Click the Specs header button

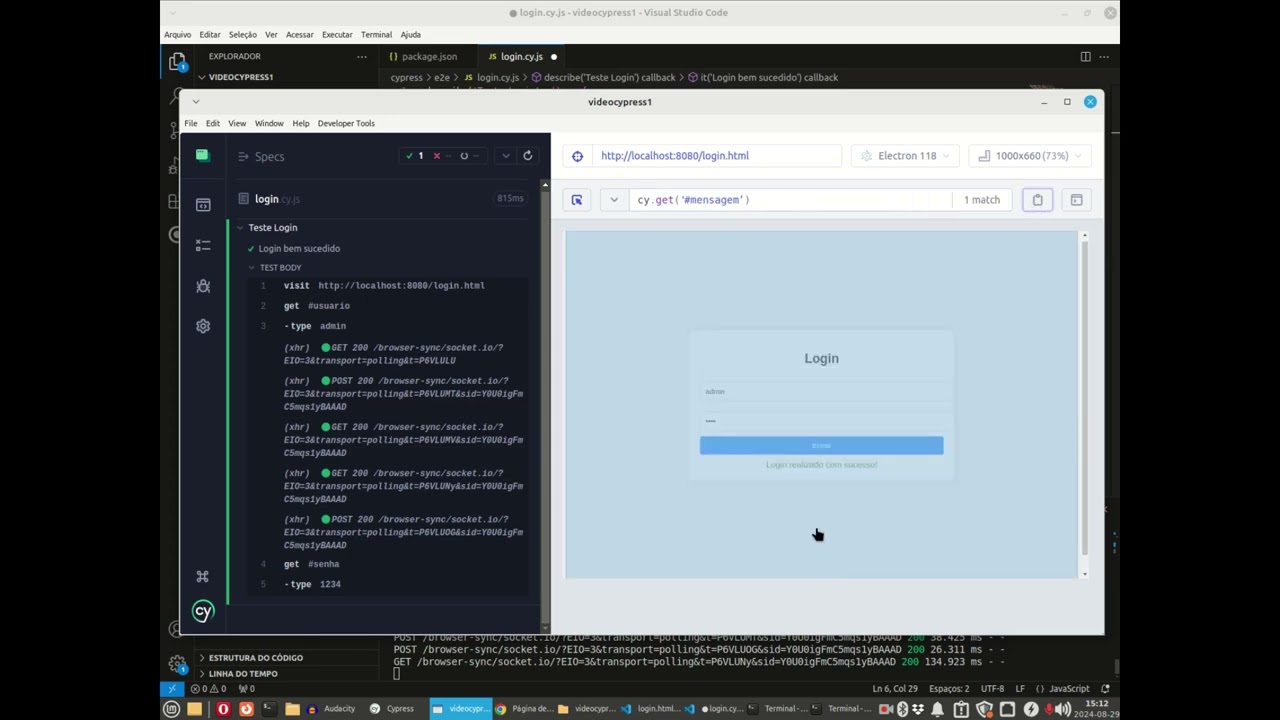click(x=261, y=157)
